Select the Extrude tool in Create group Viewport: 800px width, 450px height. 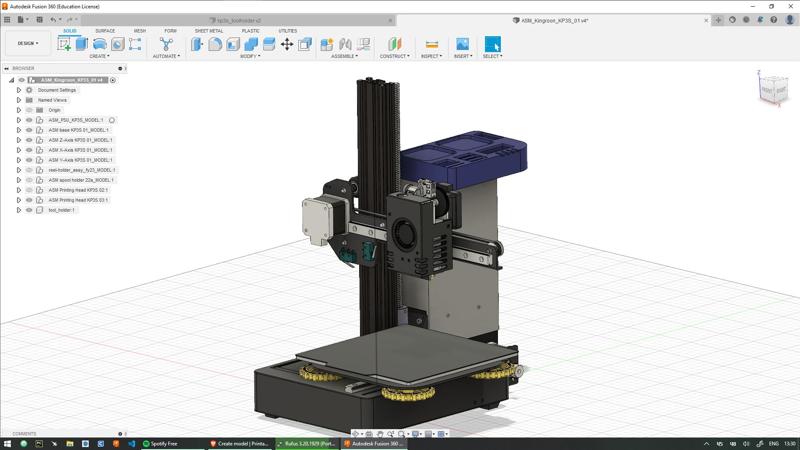click(82, 44)
